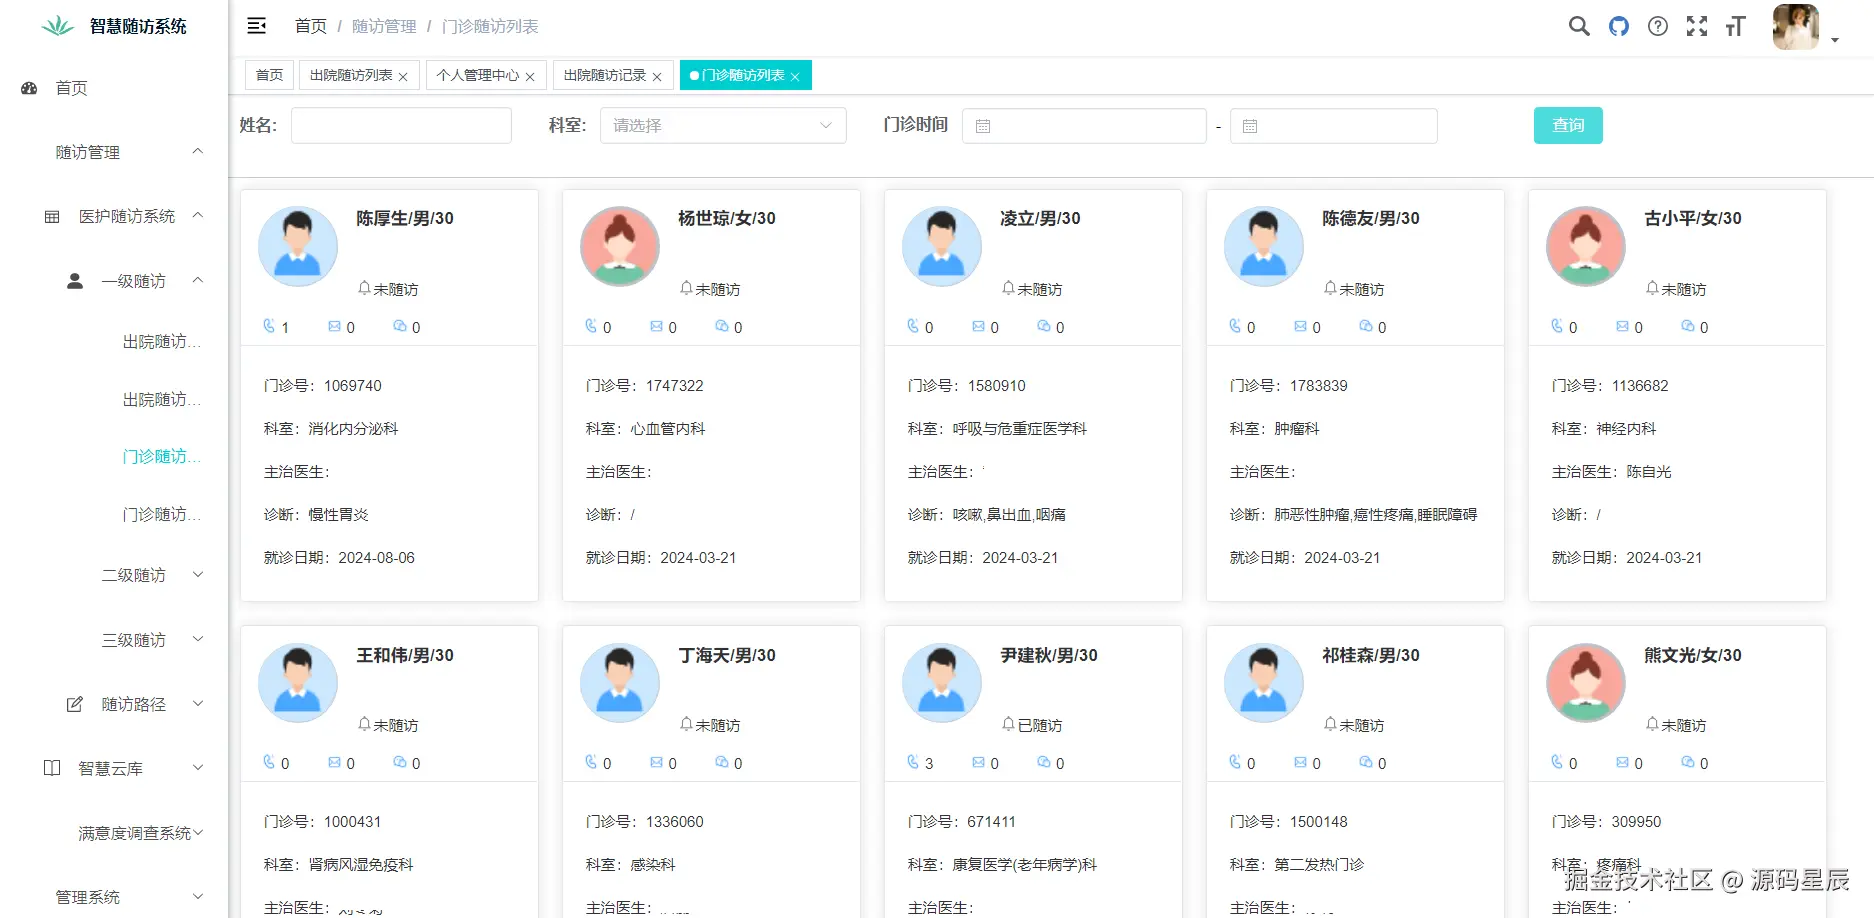
Task: Go to 首页 in the sidebar
Action: (114, 88)
